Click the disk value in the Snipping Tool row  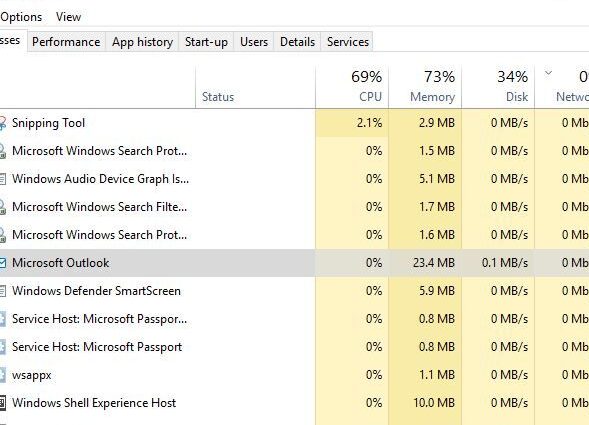coord(509,123)
